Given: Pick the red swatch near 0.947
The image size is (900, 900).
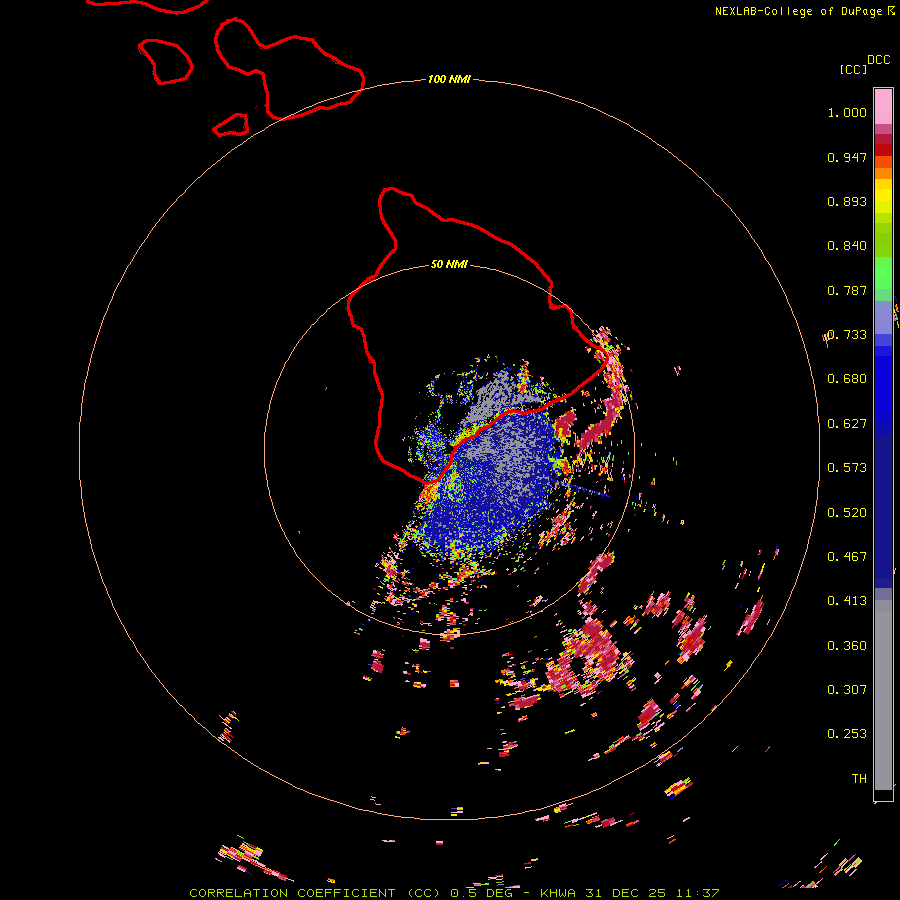Looking at the screenshot, I should (x=883, y=150).
